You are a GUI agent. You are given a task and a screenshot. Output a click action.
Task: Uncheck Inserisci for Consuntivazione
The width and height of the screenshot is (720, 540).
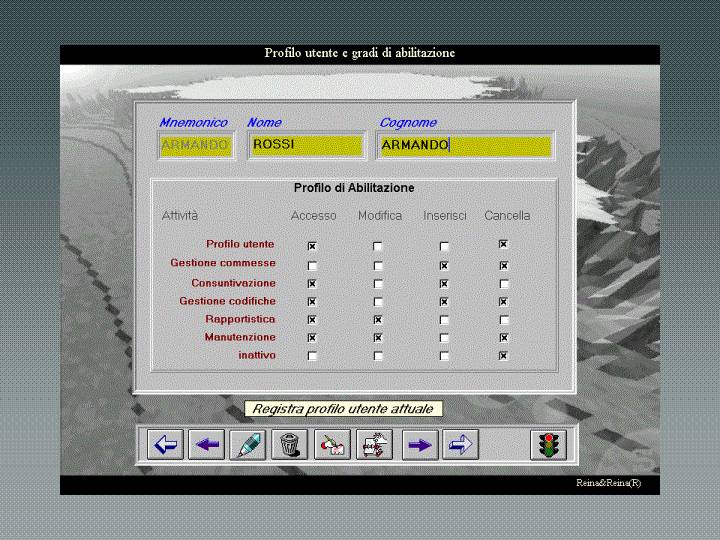point(444,284)
